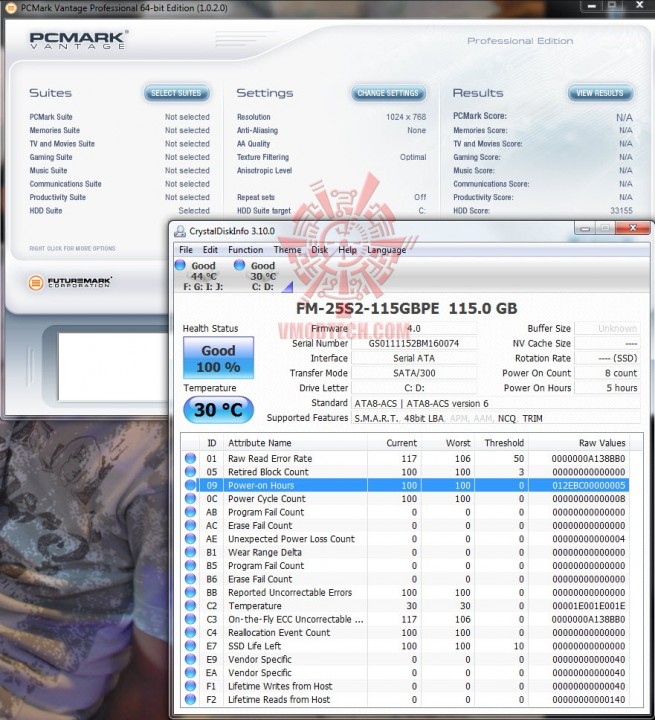Click the View Results button in PCMark Vantage

(x=600, y=93)
